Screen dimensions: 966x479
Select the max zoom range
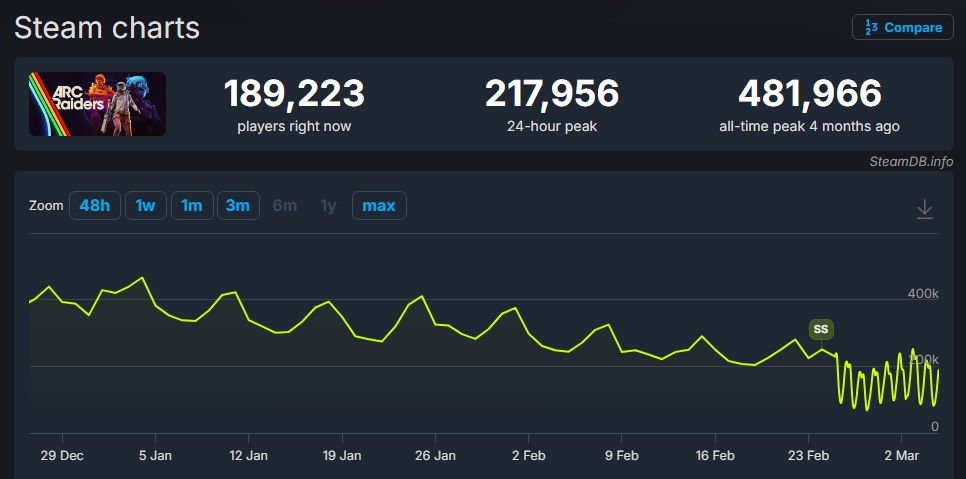coord(379,206)
